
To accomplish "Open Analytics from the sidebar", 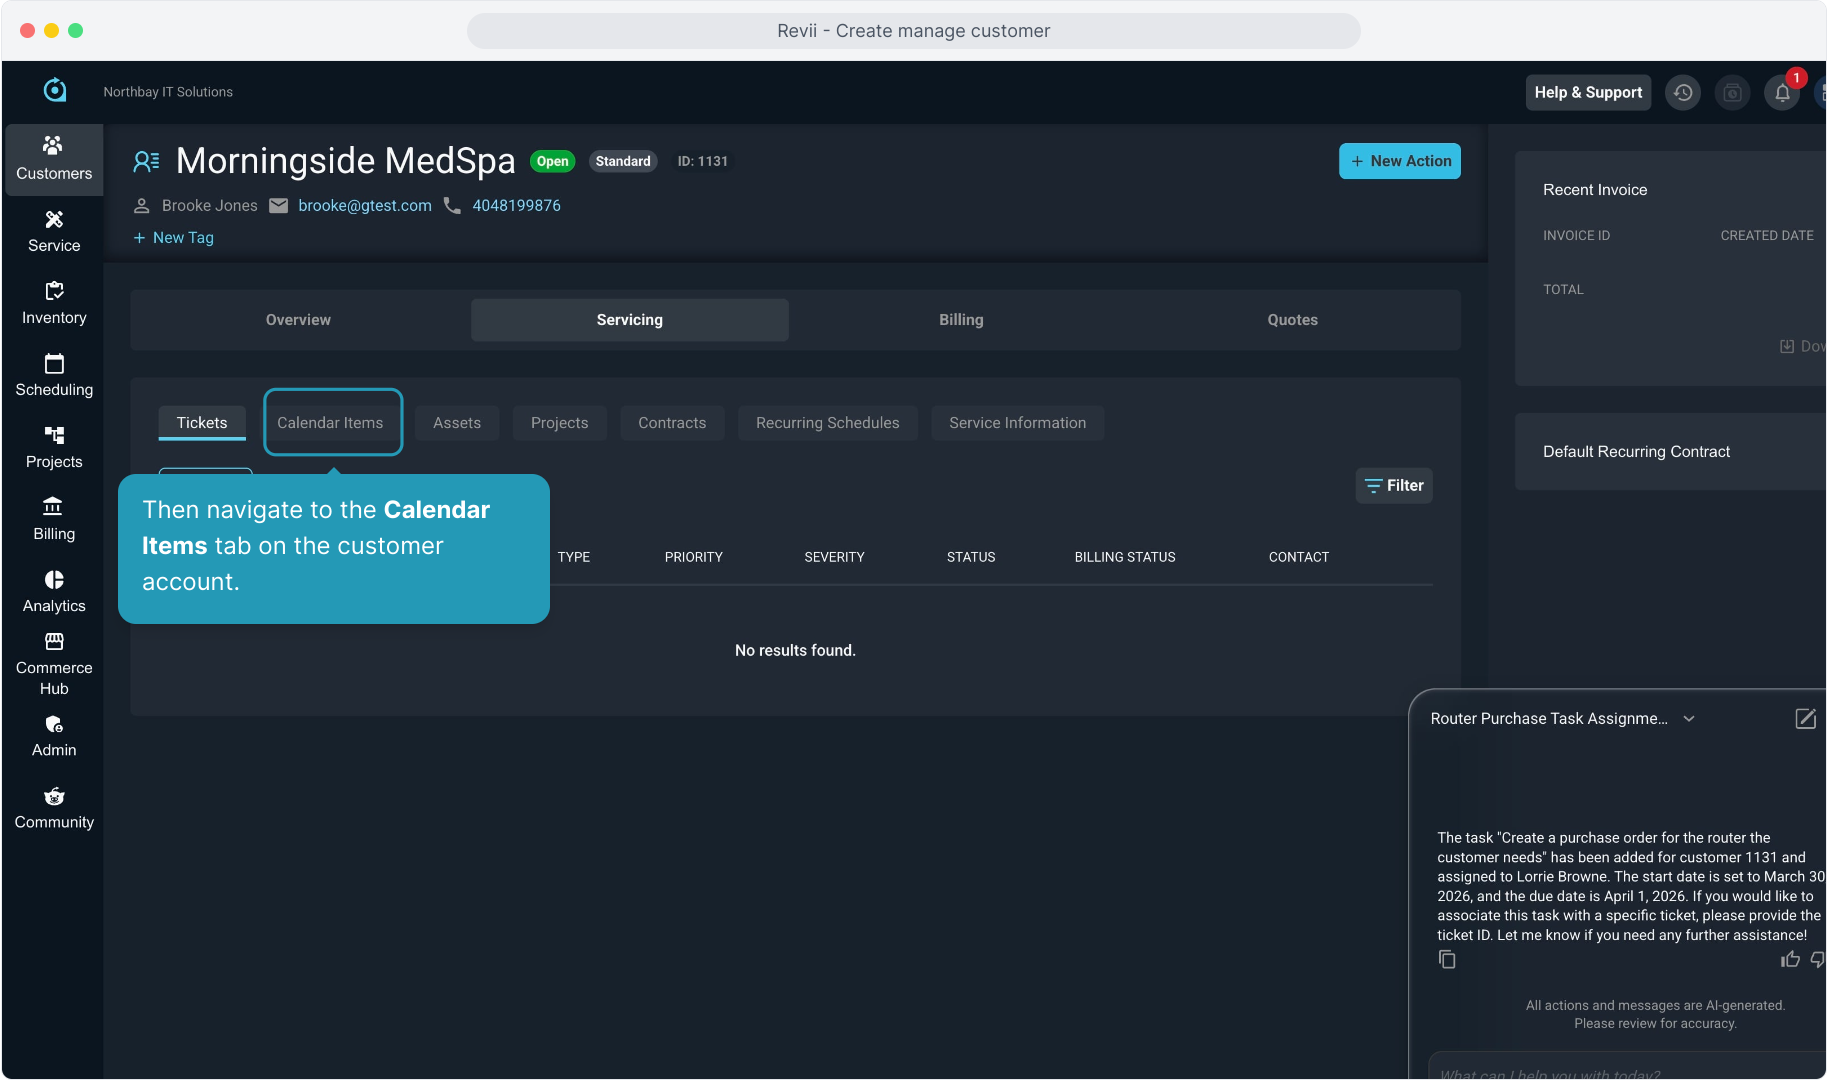I will click(x=54, y=591).
